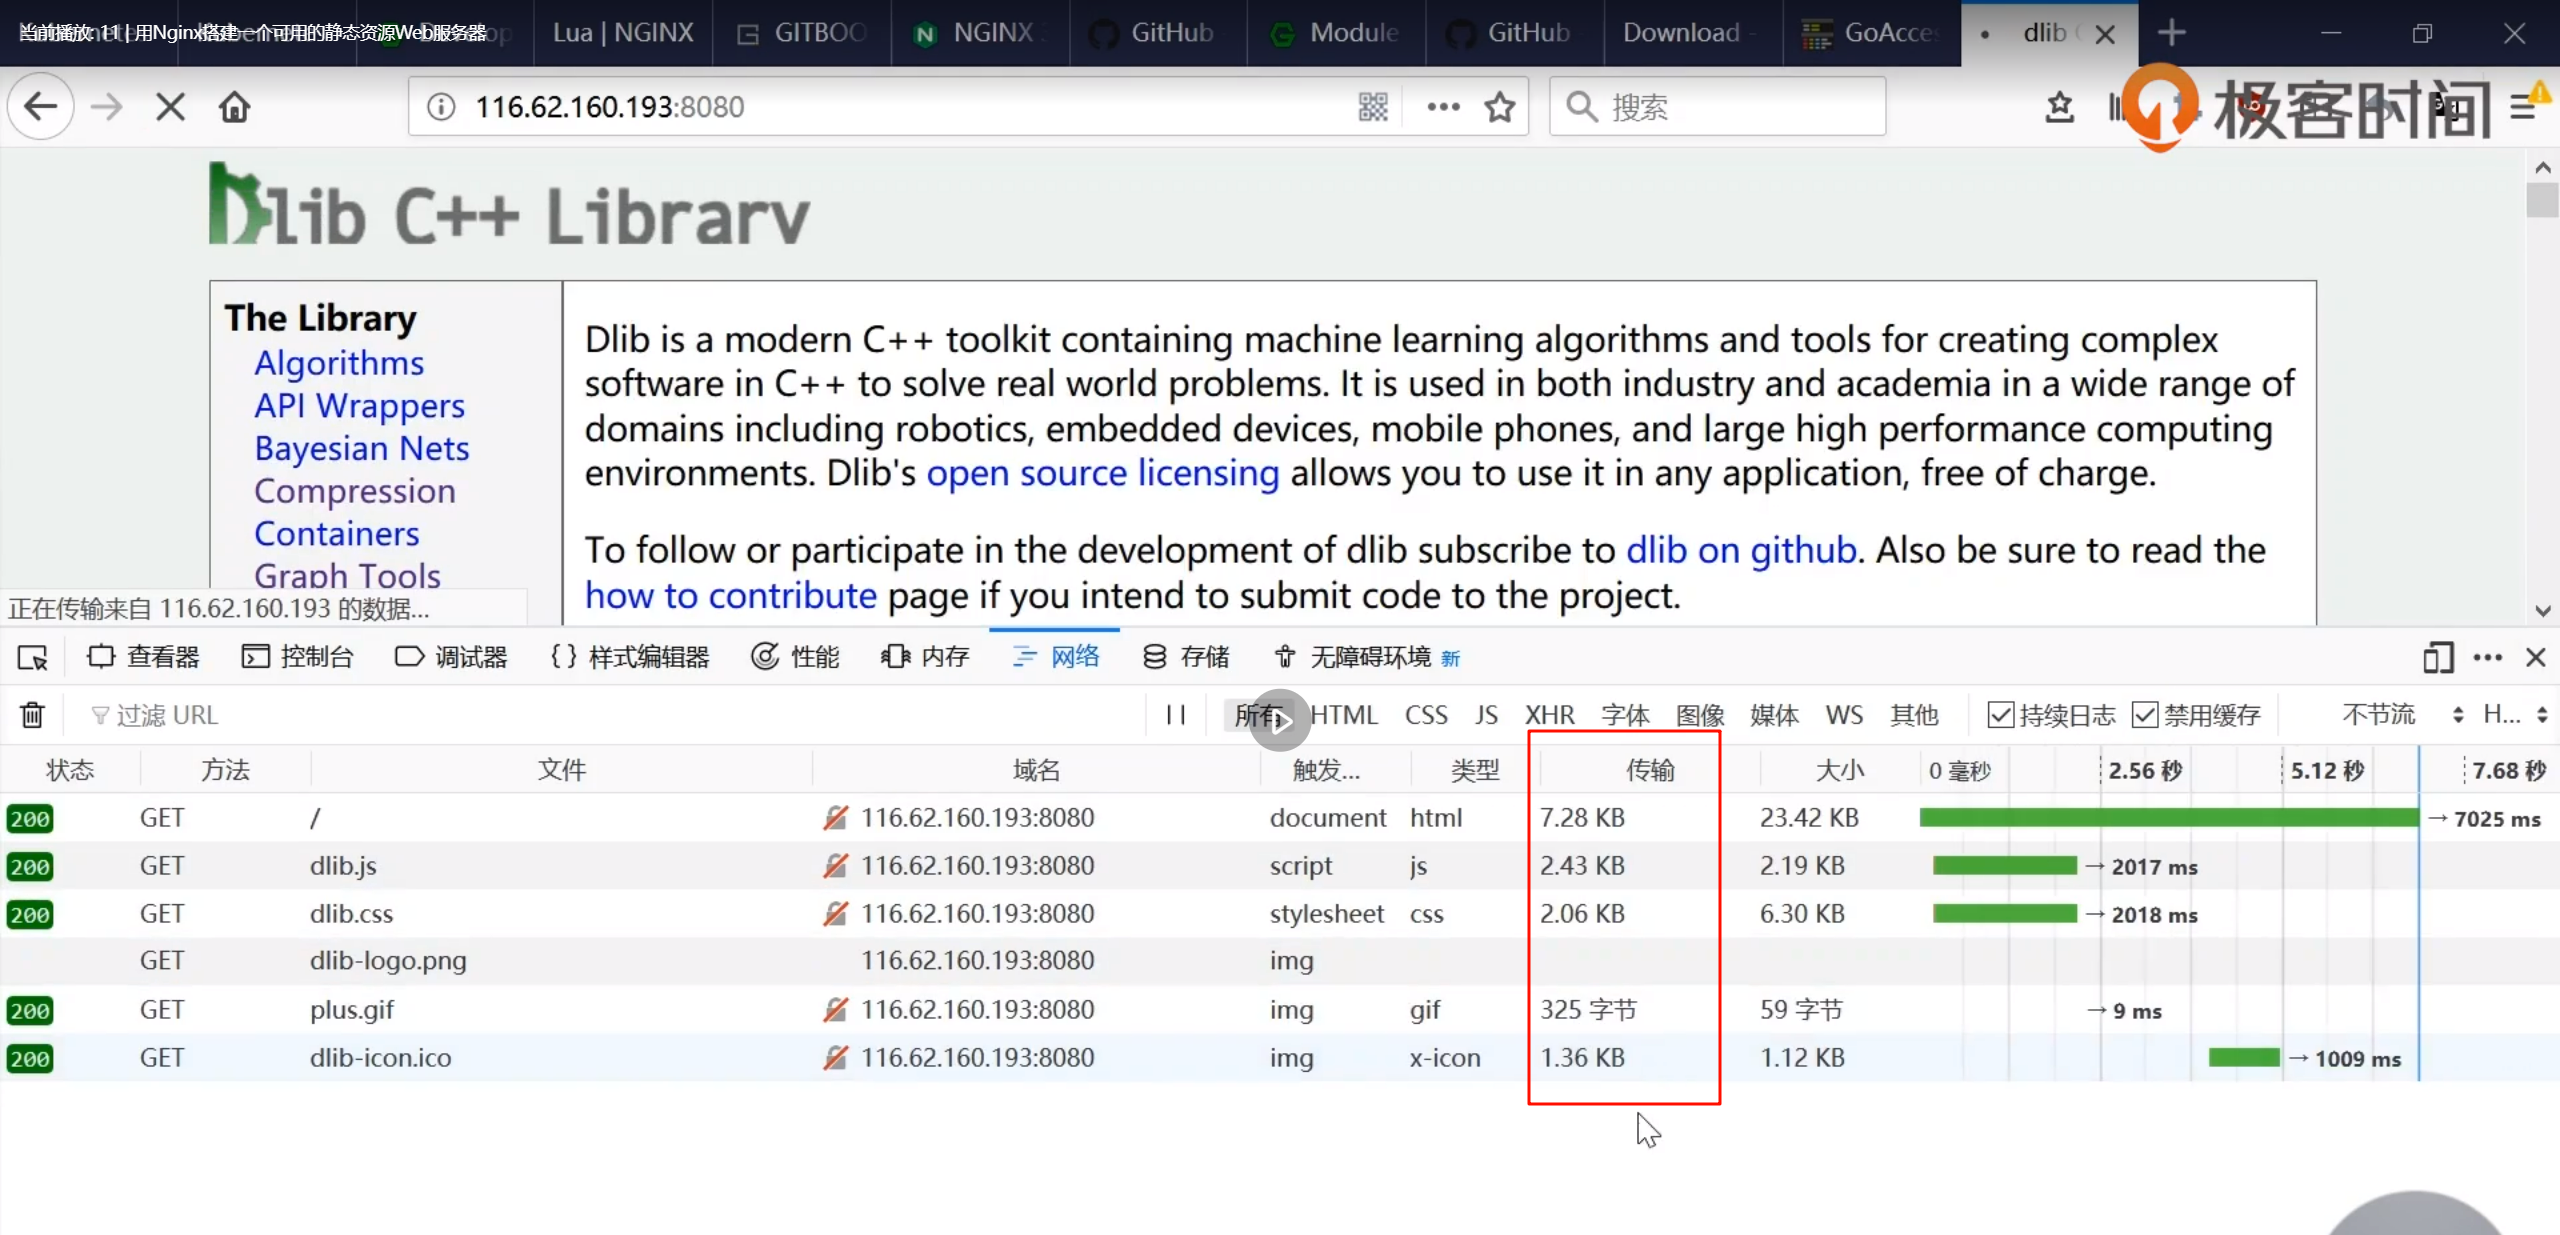The width and height of the screenshot is (2560, 1235).
Task: Open the browser home page icon
Action: coord(235,106)
